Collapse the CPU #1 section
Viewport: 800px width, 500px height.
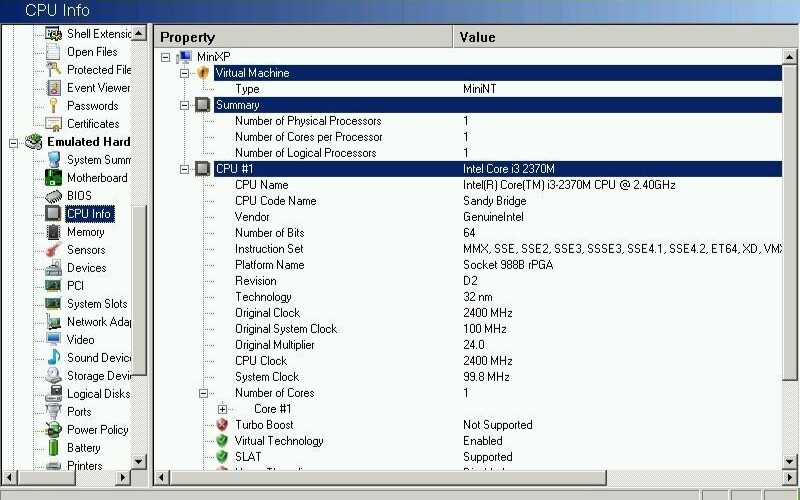184,169
